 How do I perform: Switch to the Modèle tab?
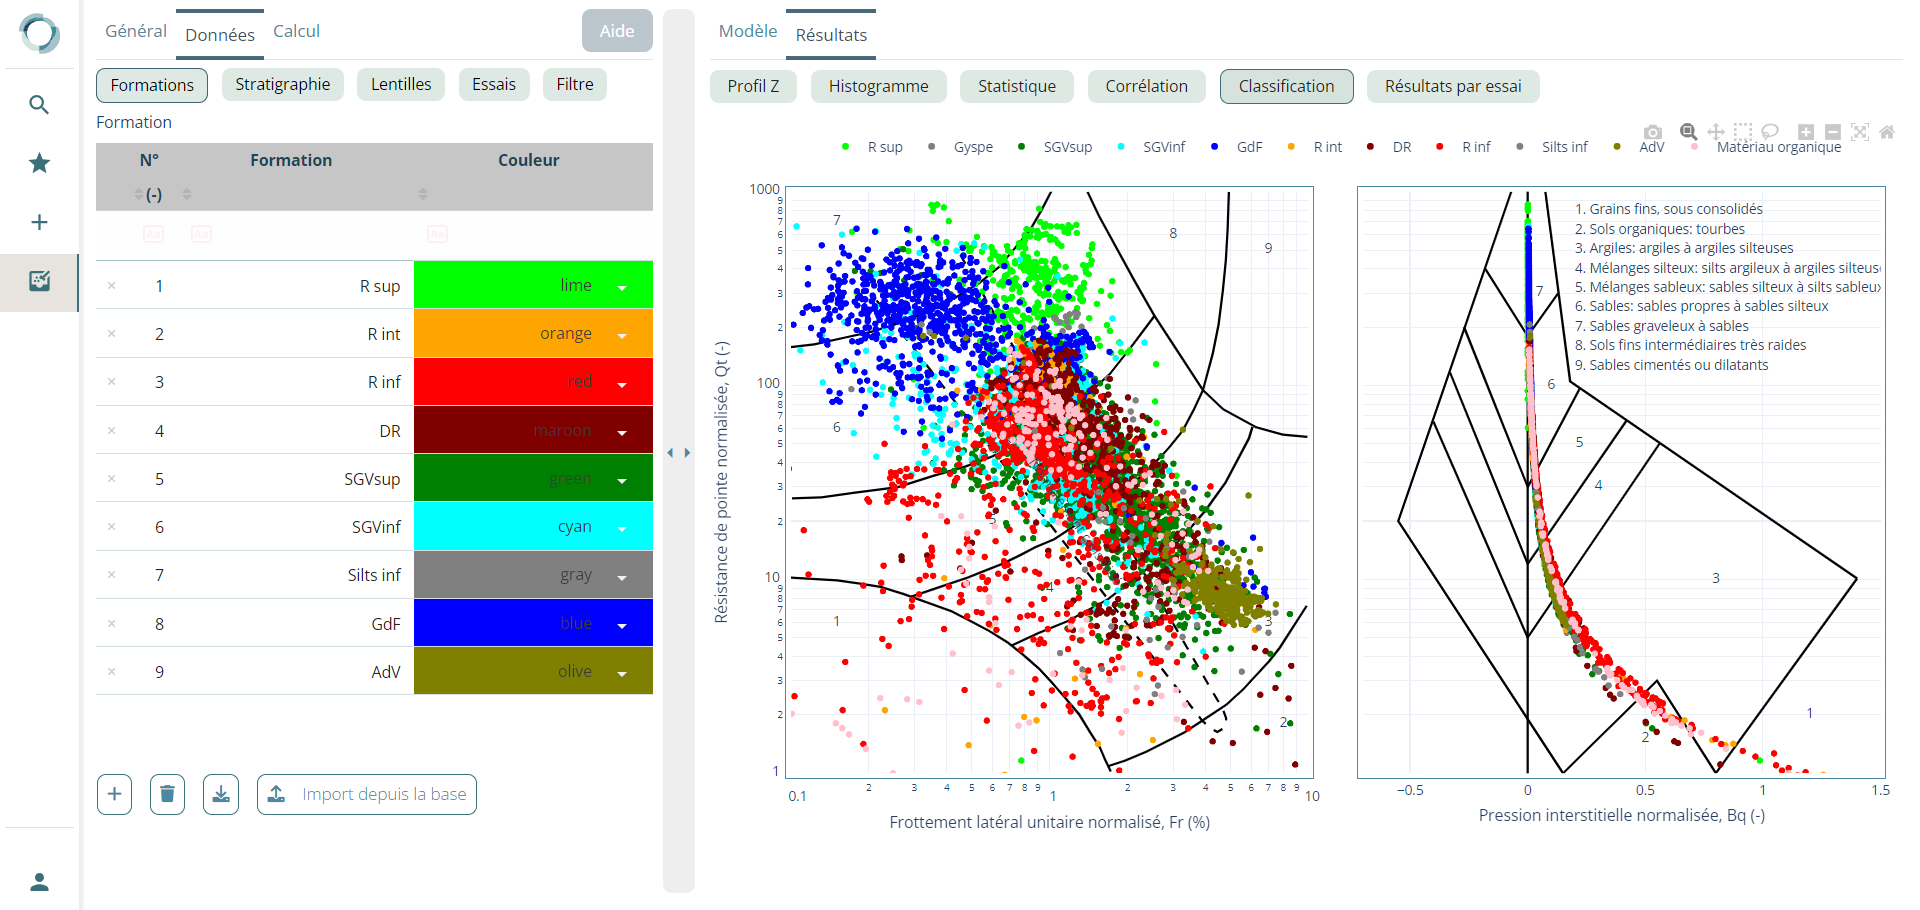747,31
